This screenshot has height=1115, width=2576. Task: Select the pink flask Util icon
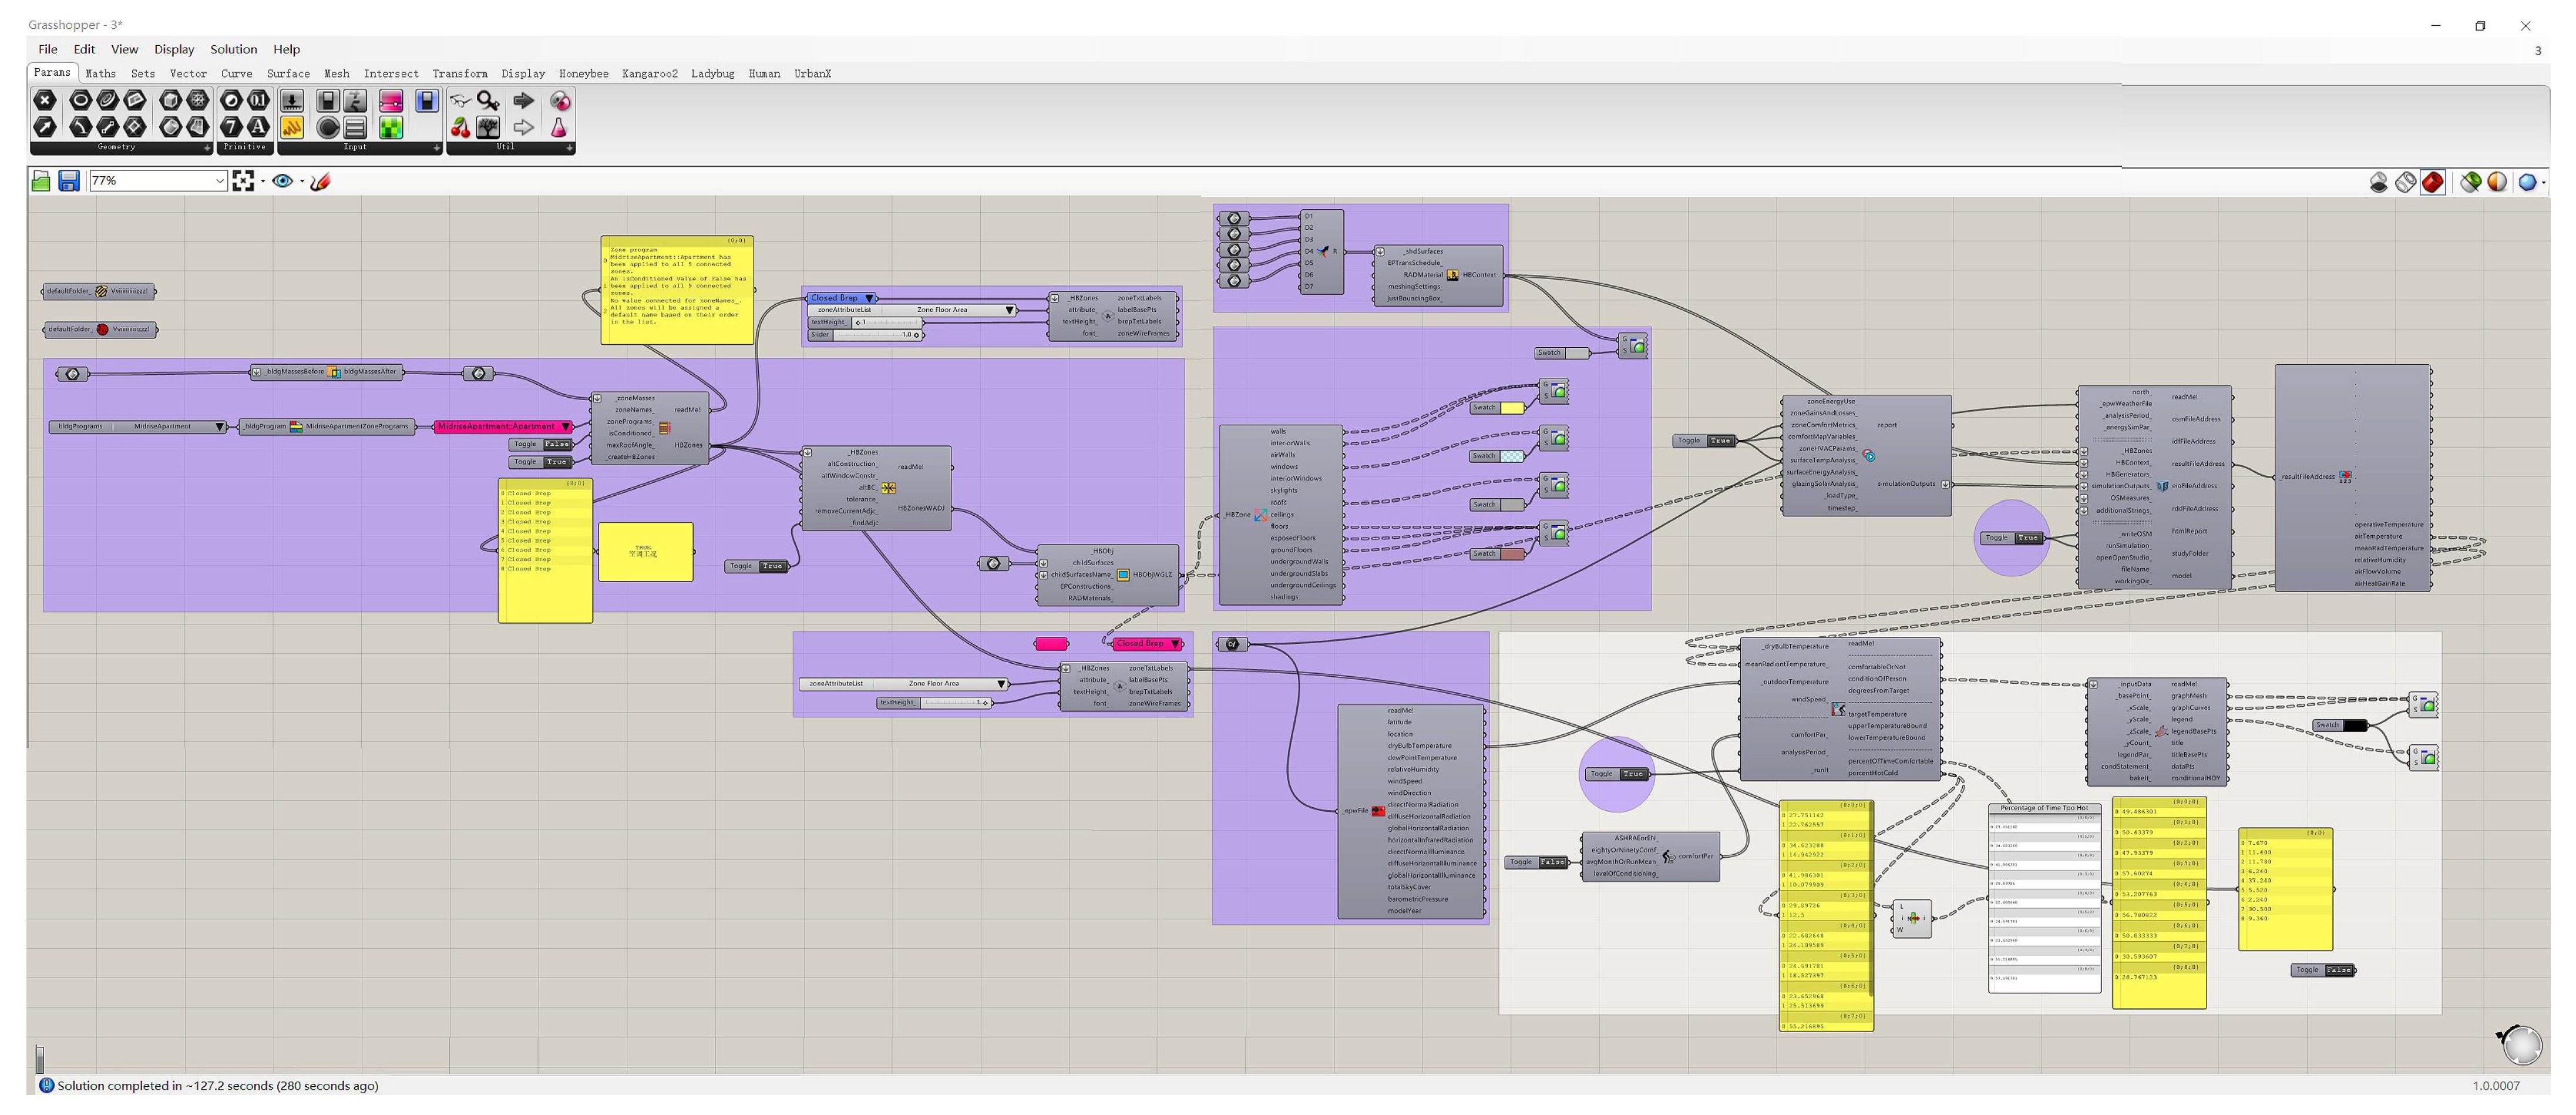click(x=559, y=128)
